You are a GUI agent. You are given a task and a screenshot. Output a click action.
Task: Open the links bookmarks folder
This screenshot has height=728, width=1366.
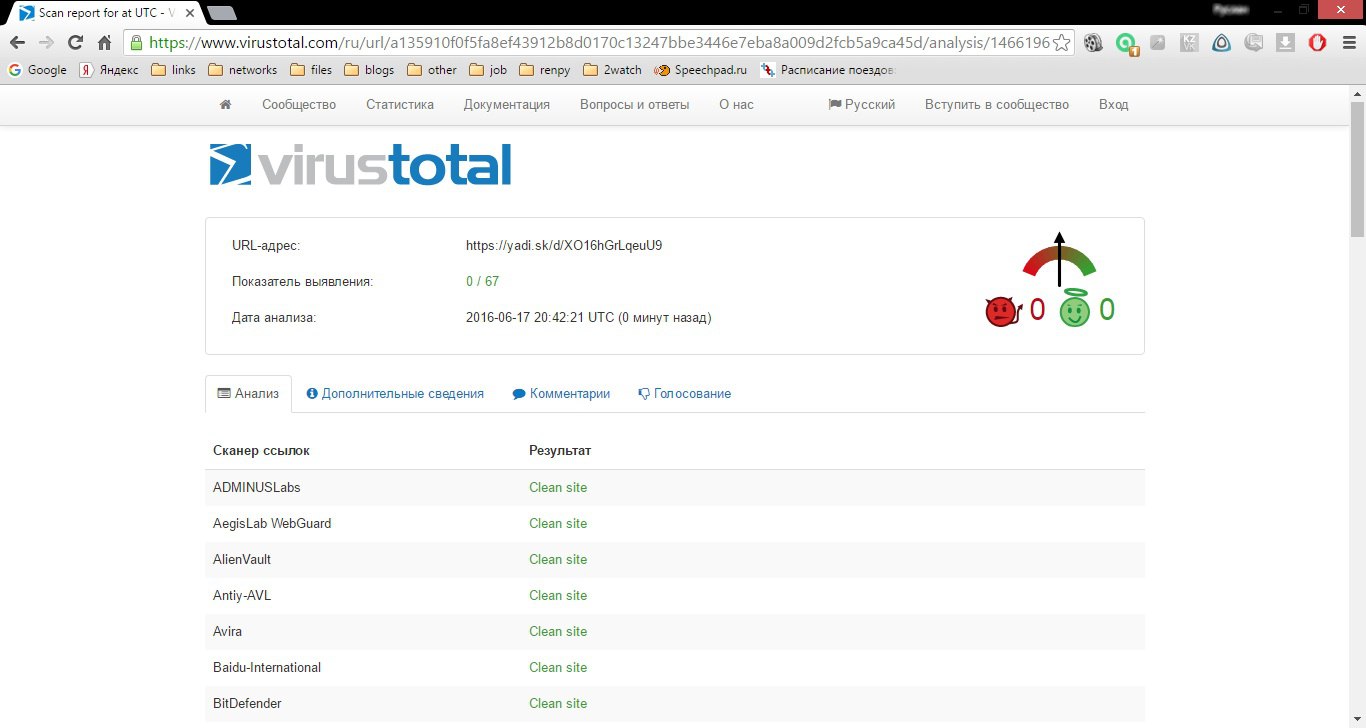[173, 70]
